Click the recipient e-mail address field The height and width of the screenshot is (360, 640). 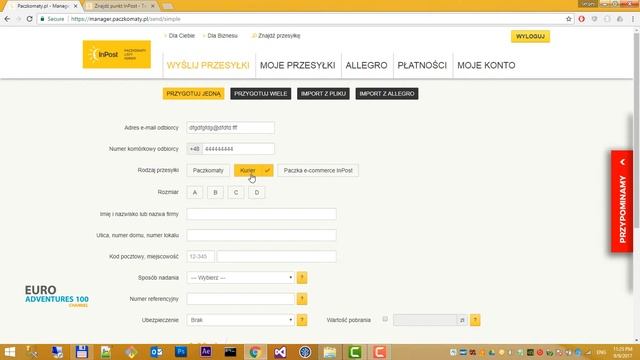click(x=231, y=128)
